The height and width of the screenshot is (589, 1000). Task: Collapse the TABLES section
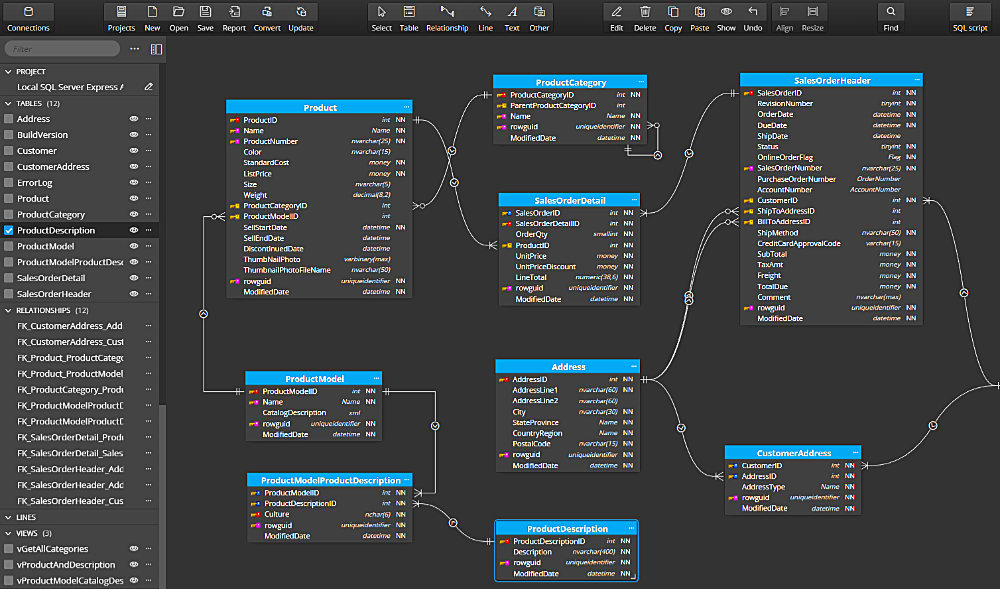8,102
